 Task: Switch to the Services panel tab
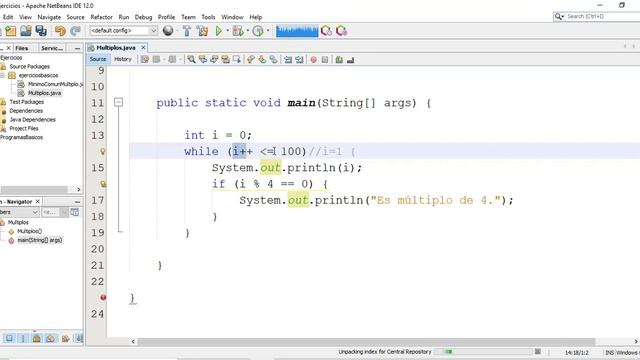[x=52, y=48]
